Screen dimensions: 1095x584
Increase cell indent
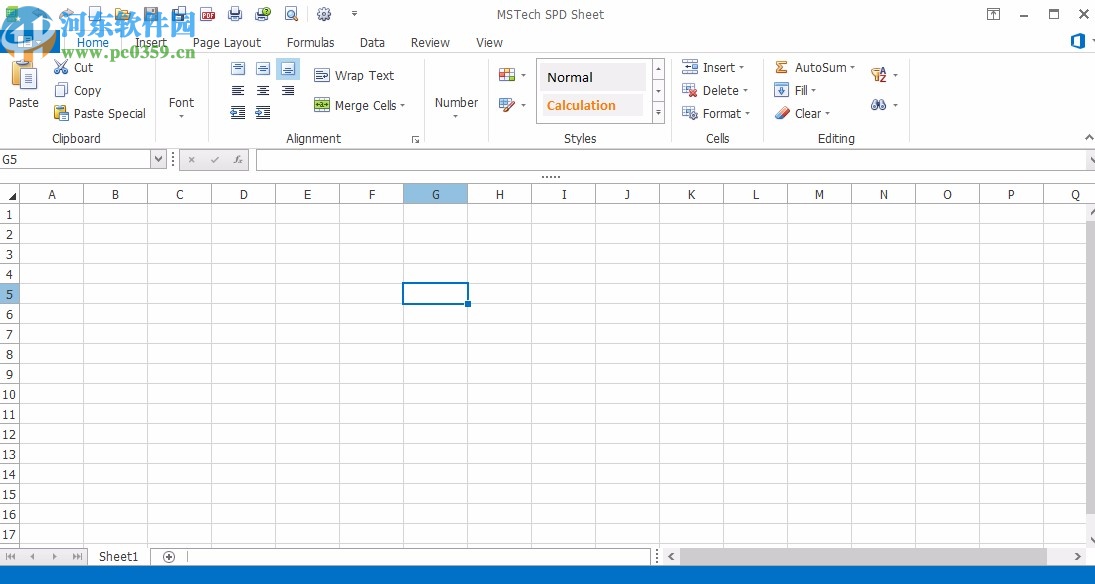pos(263,112)
